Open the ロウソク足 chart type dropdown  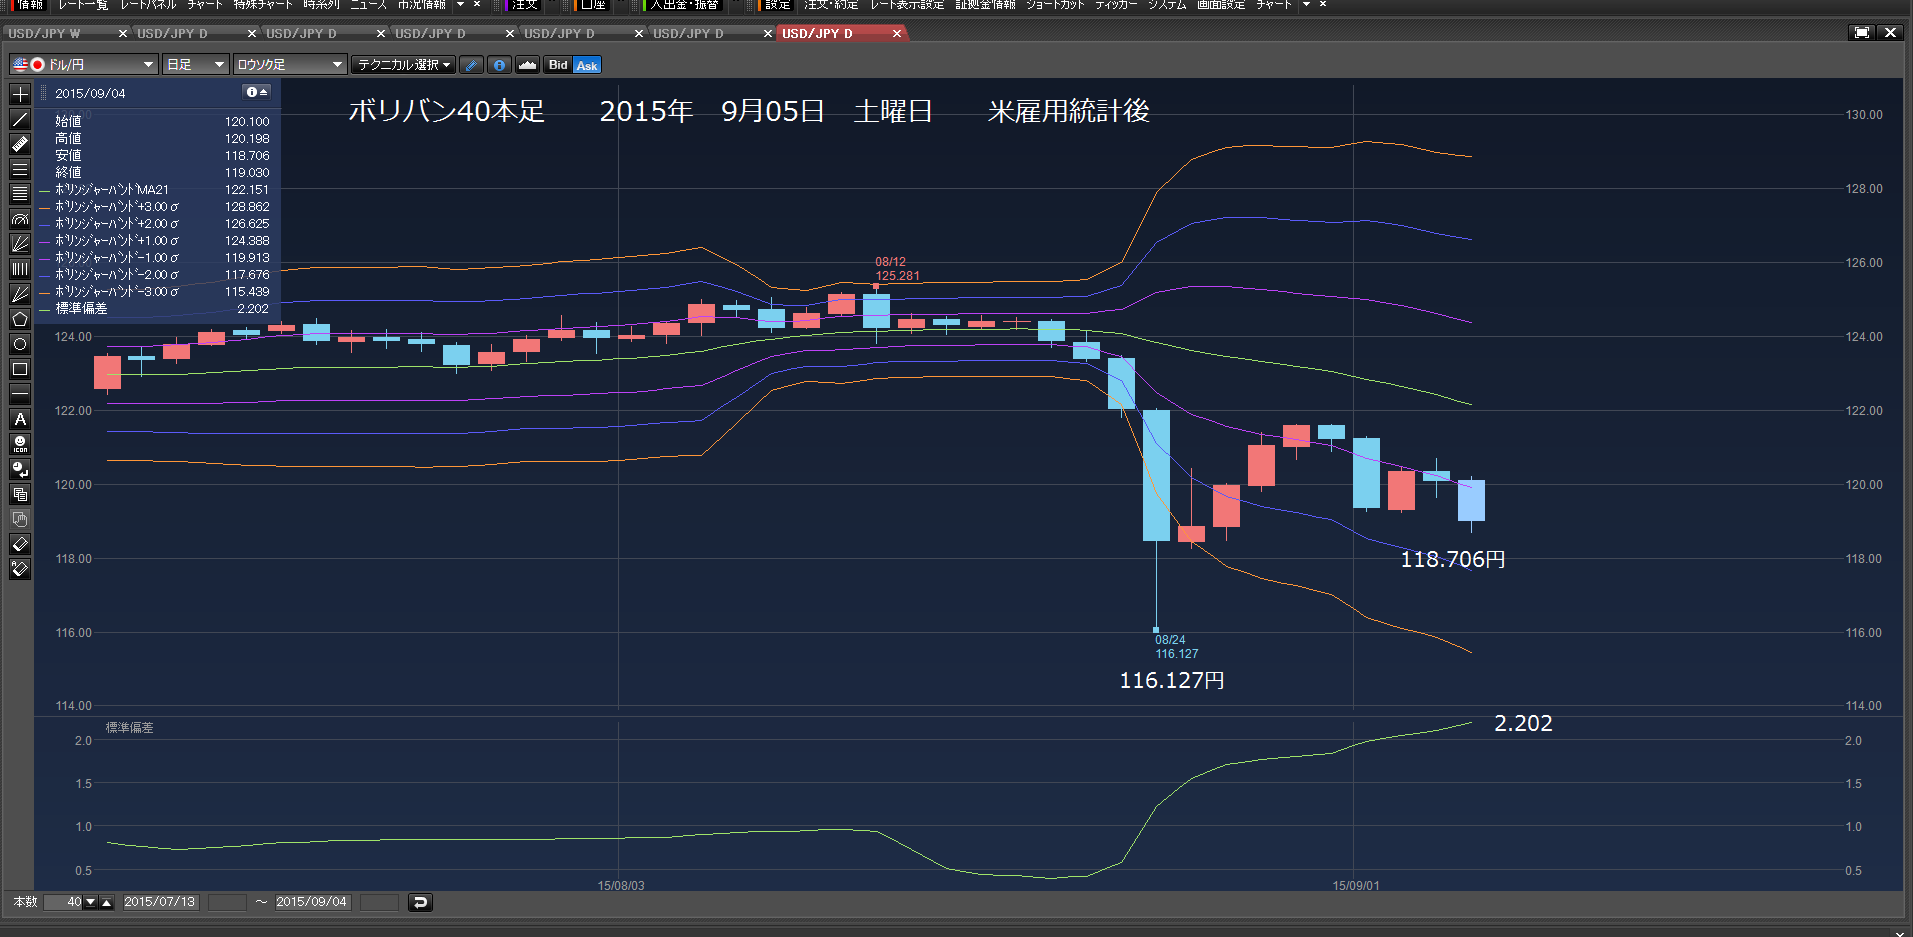(x=290, y=65)
